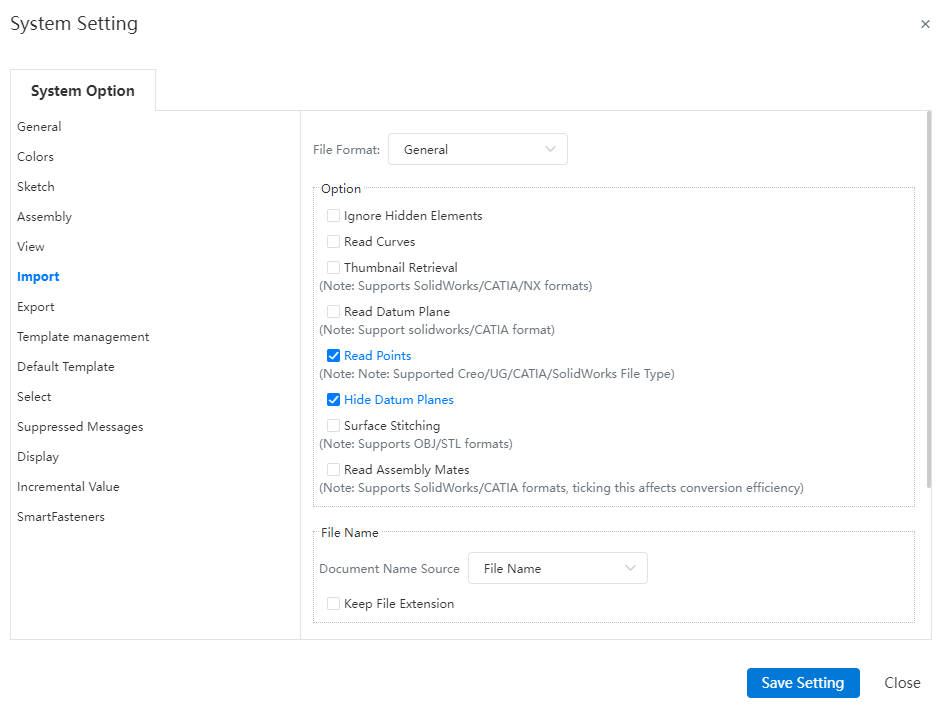
Task: Enable Keep File Extension checkbox
Action: (x=333, y=603)
